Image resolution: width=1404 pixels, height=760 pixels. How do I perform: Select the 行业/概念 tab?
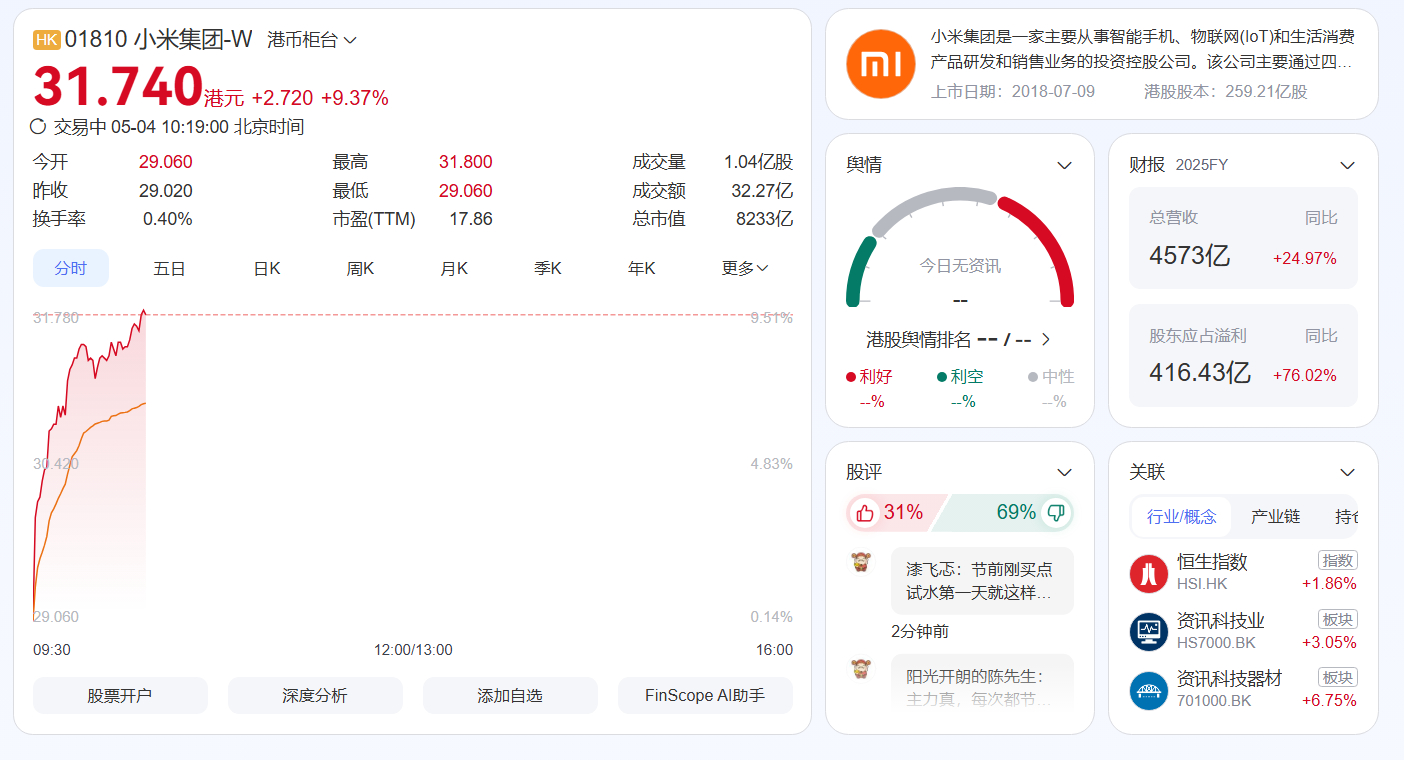[1182, 516]
